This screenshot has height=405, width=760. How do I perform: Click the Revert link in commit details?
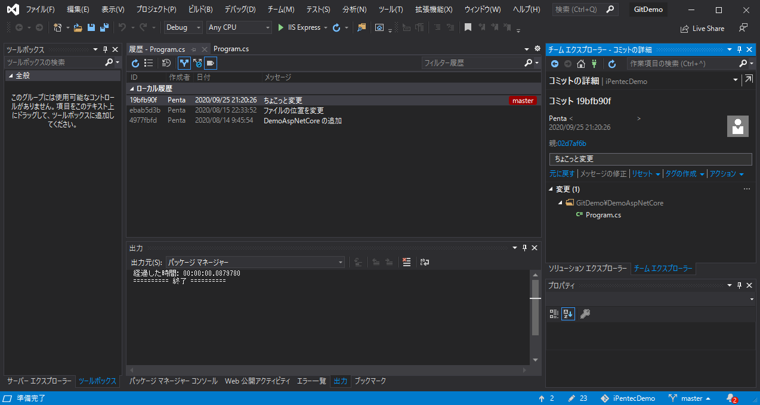[x=562, y=174]
